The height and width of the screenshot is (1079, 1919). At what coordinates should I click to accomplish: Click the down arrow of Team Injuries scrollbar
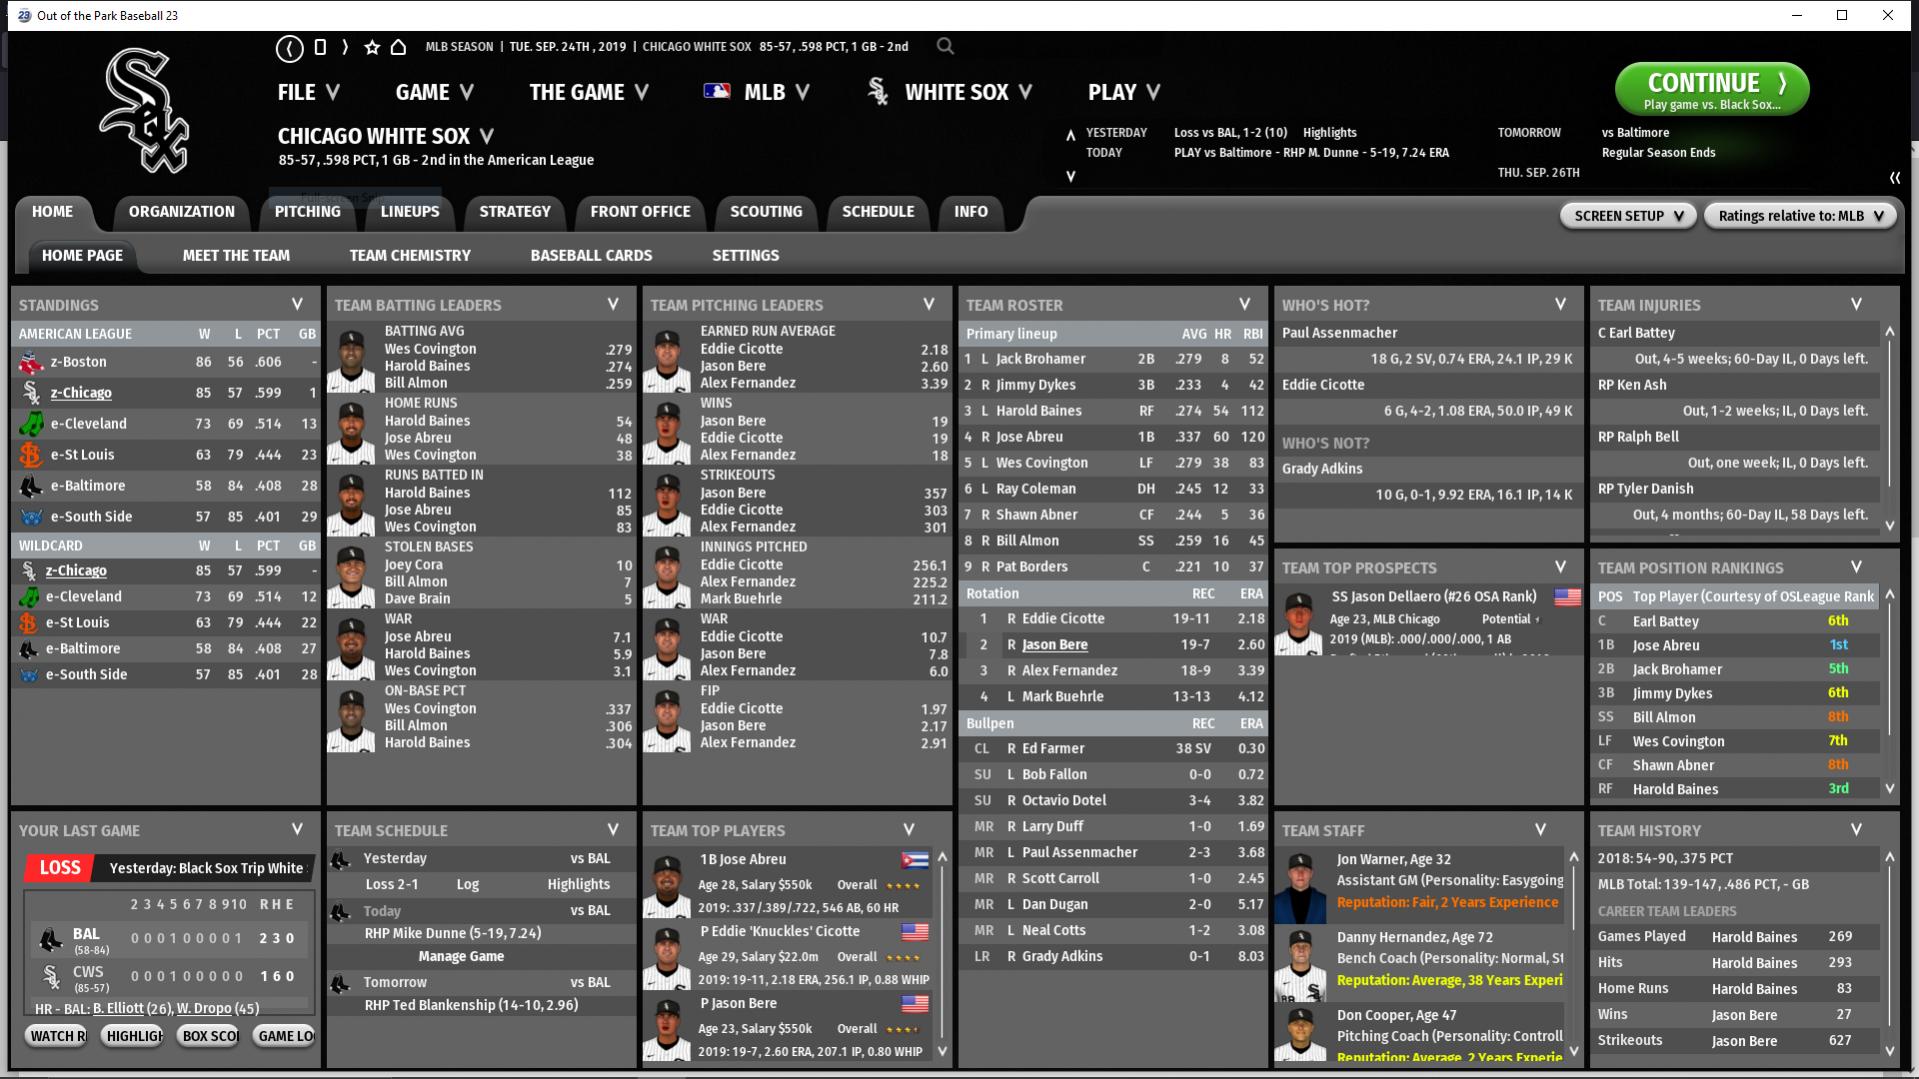click(x=1890, y=525)
